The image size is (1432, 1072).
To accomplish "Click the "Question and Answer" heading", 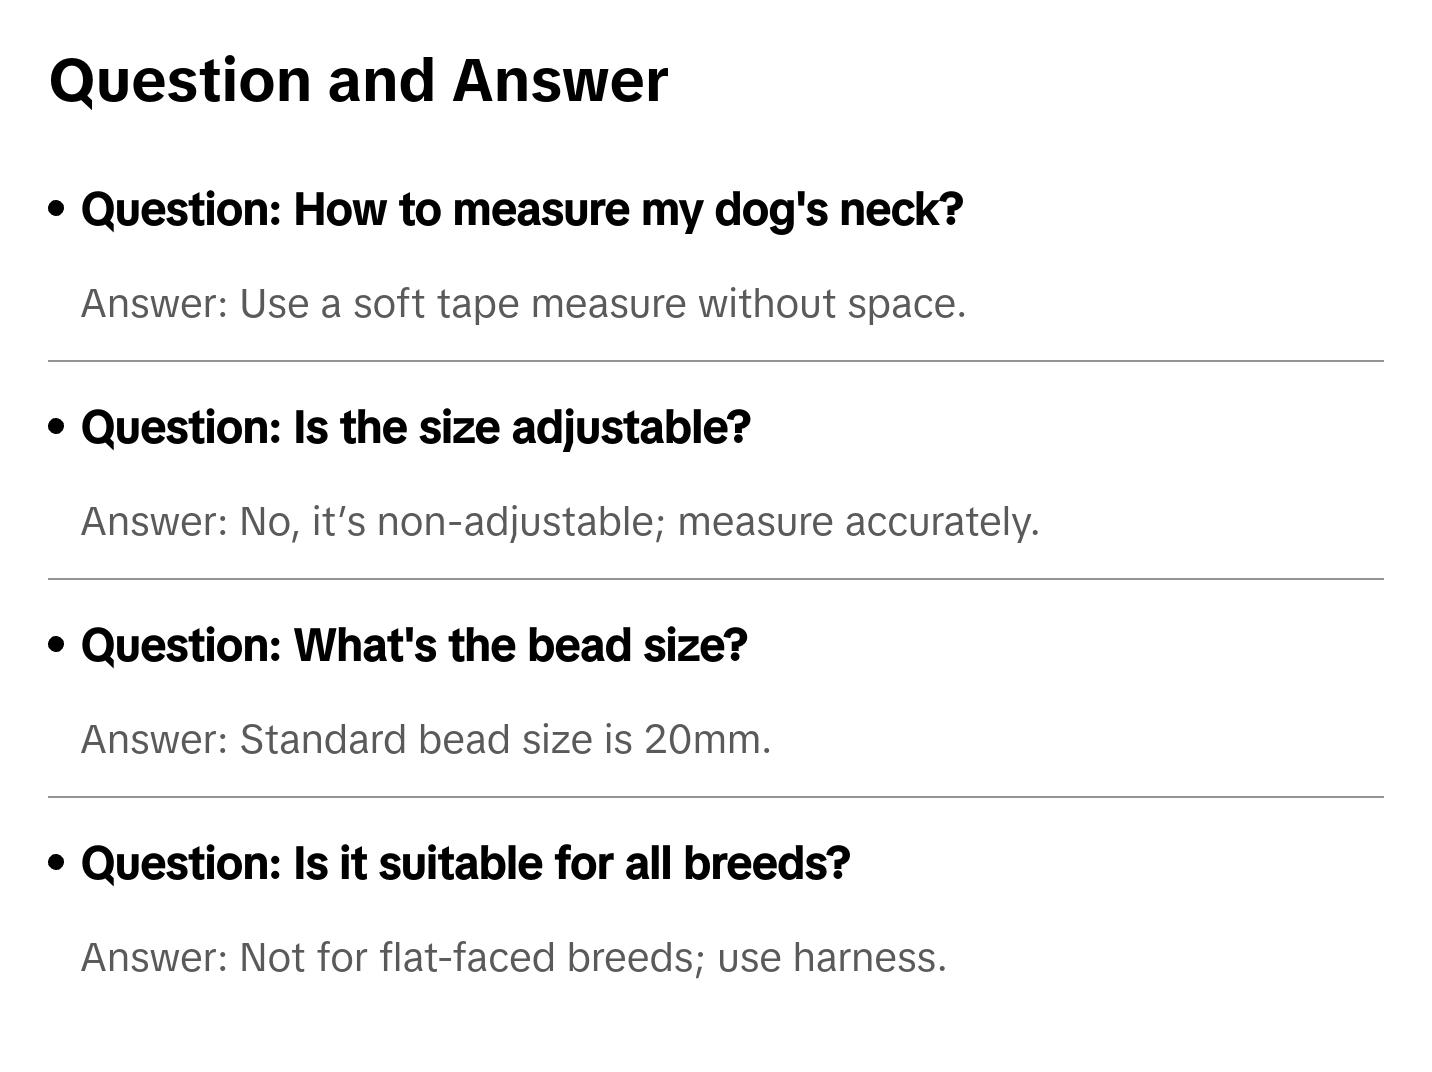I will pos(358,80).
